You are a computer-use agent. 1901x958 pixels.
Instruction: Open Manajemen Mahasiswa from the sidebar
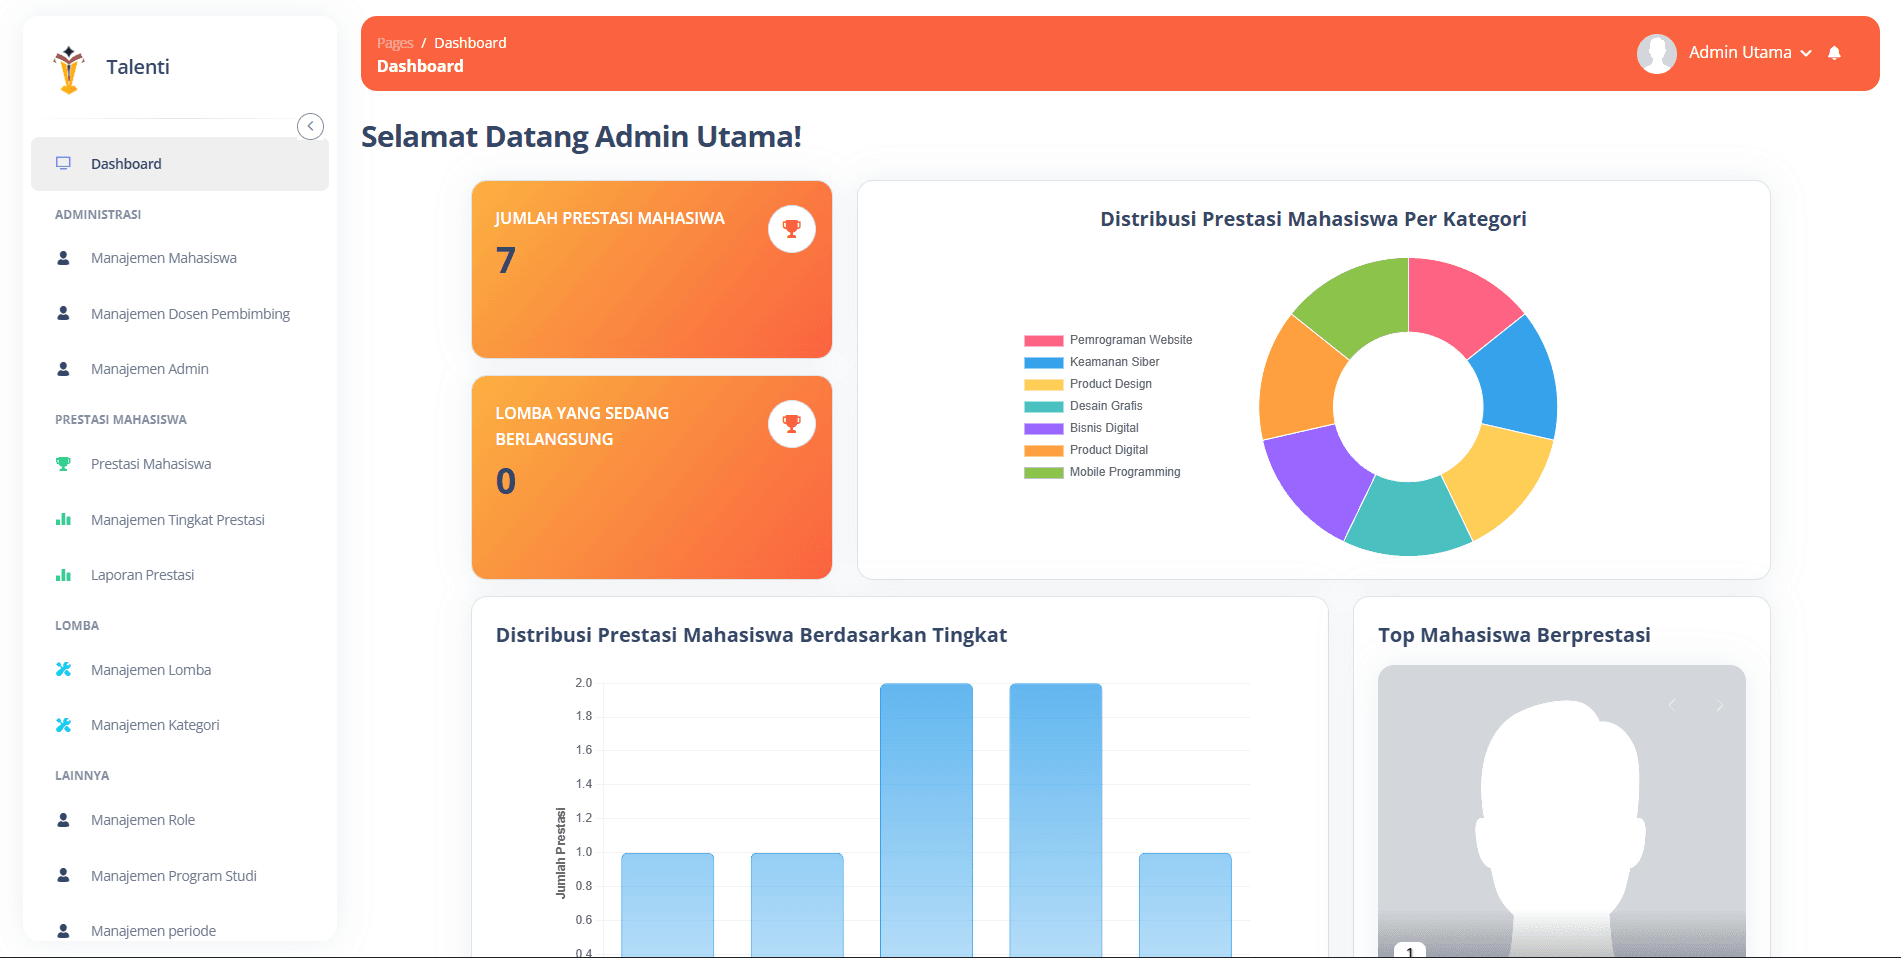coord(164,258)
